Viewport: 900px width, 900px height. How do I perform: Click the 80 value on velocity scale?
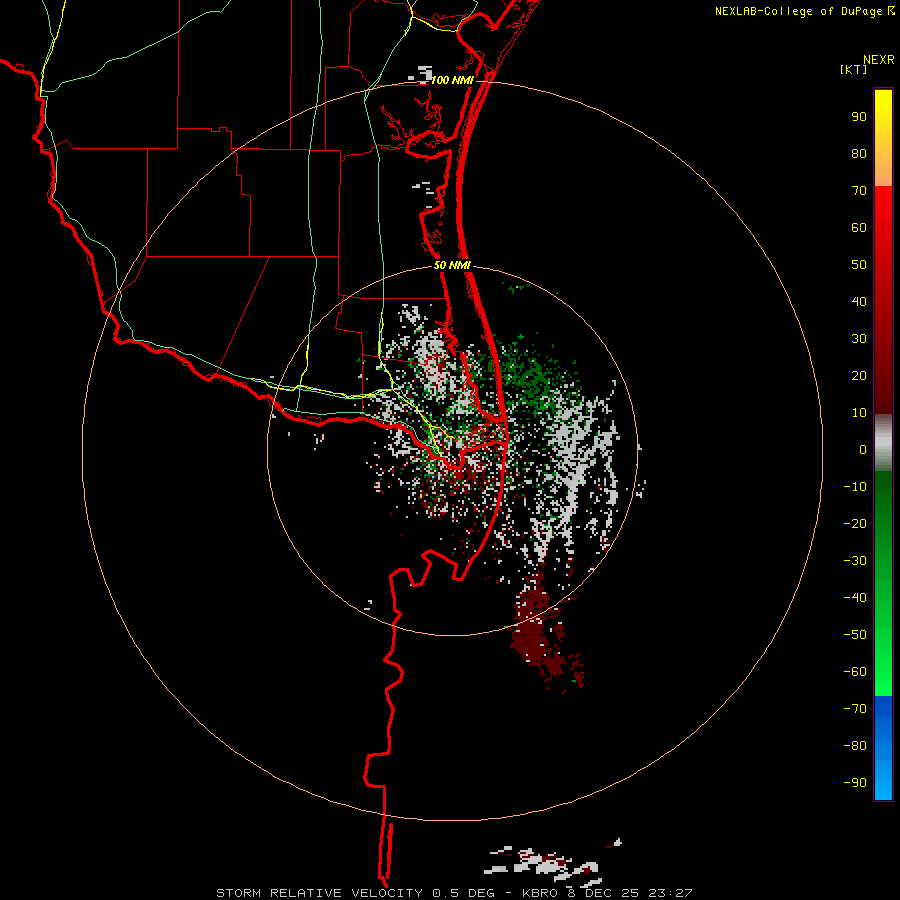859,153
